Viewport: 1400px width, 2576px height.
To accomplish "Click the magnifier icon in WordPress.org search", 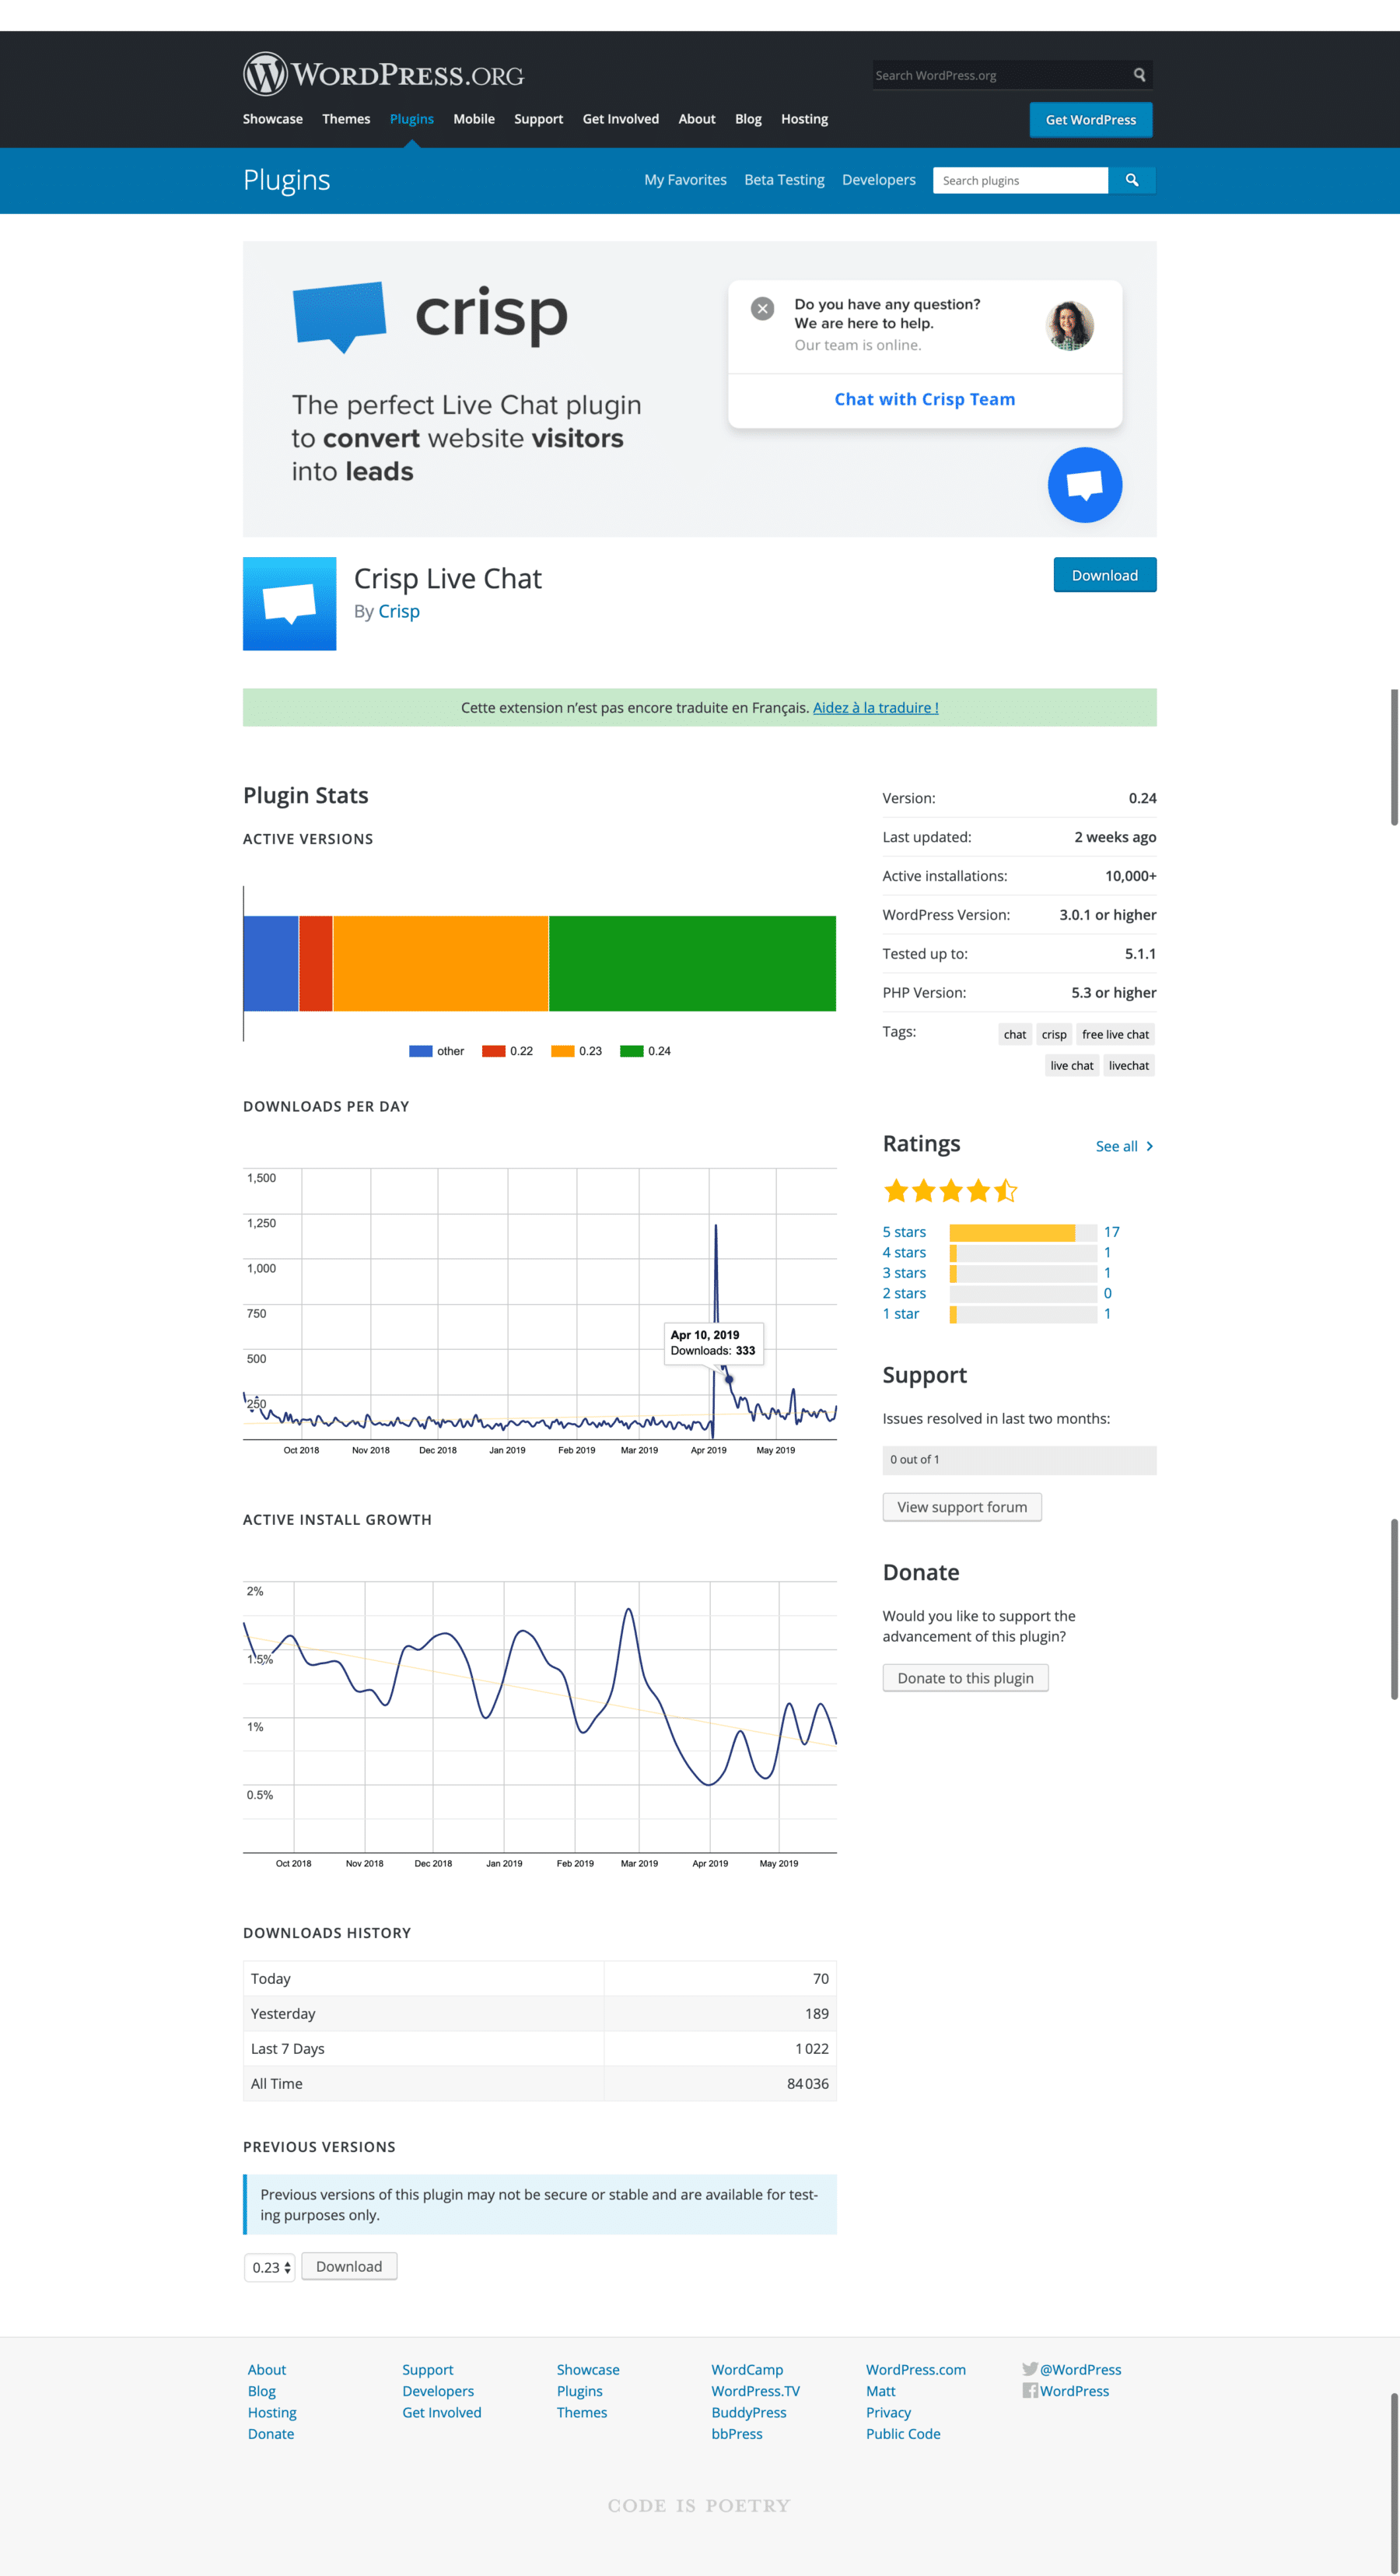I will (1139, 75).
